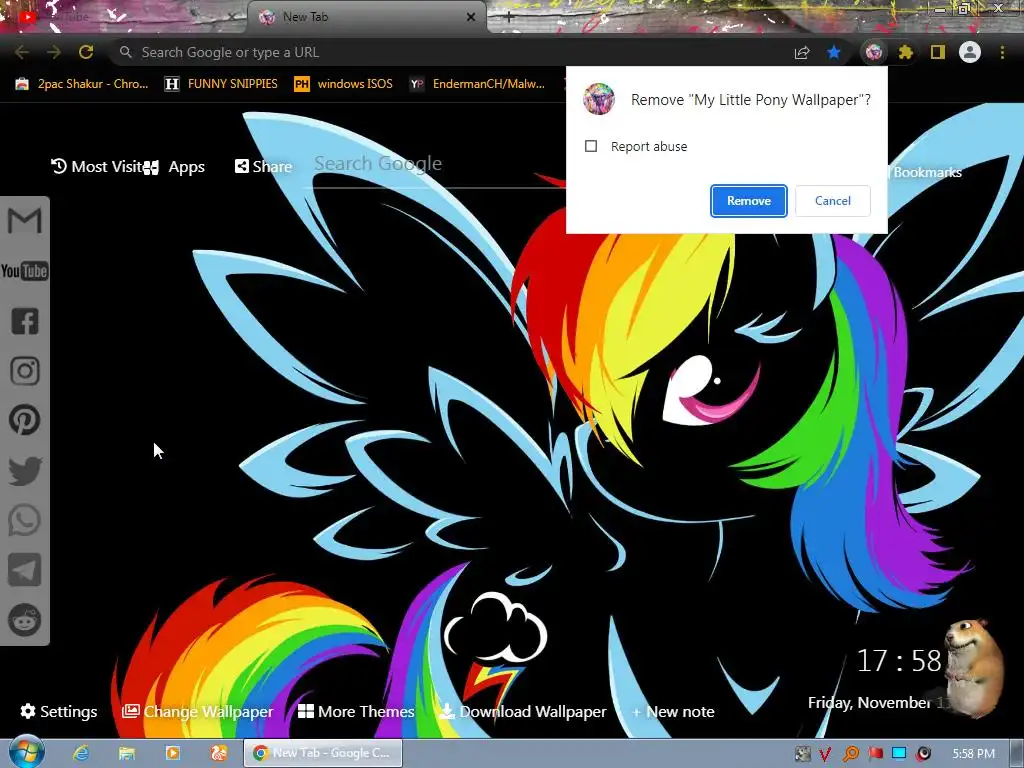This screenshot has width=1024, height=768.
Task: Open the Apps menu
Action: click(174, 167)
